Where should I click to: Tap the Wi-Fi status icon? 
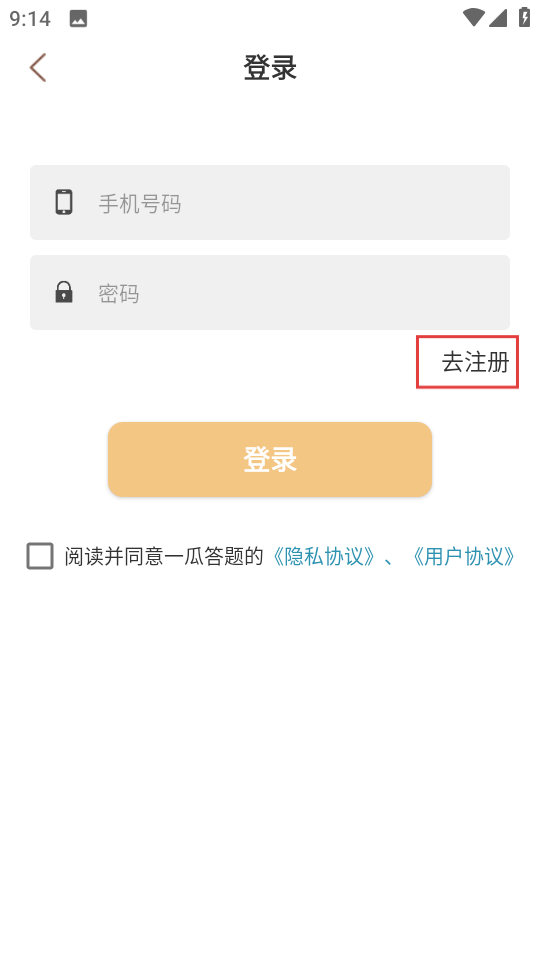[x=473, y=18]
